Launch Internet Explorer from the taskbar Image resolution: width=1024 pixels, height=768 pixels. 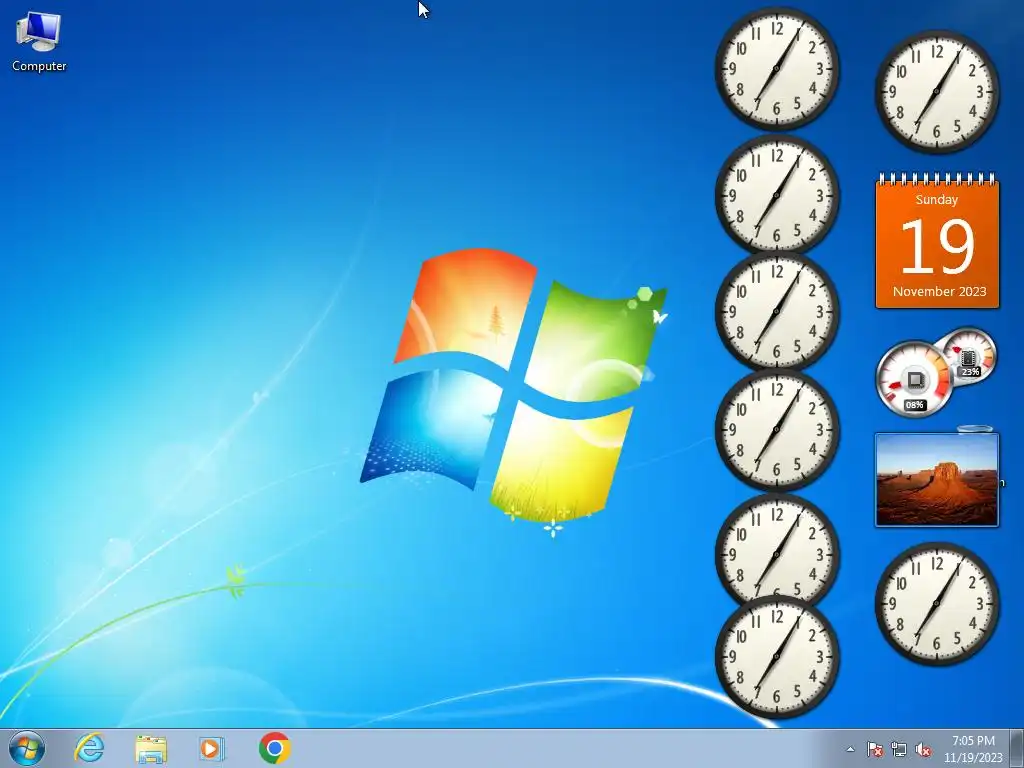coord(89,748)
